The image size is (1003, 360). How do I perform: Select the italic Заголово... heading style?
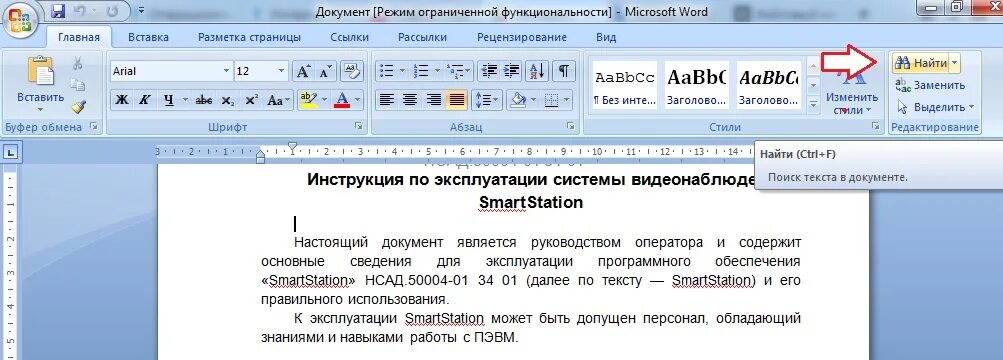769,85
